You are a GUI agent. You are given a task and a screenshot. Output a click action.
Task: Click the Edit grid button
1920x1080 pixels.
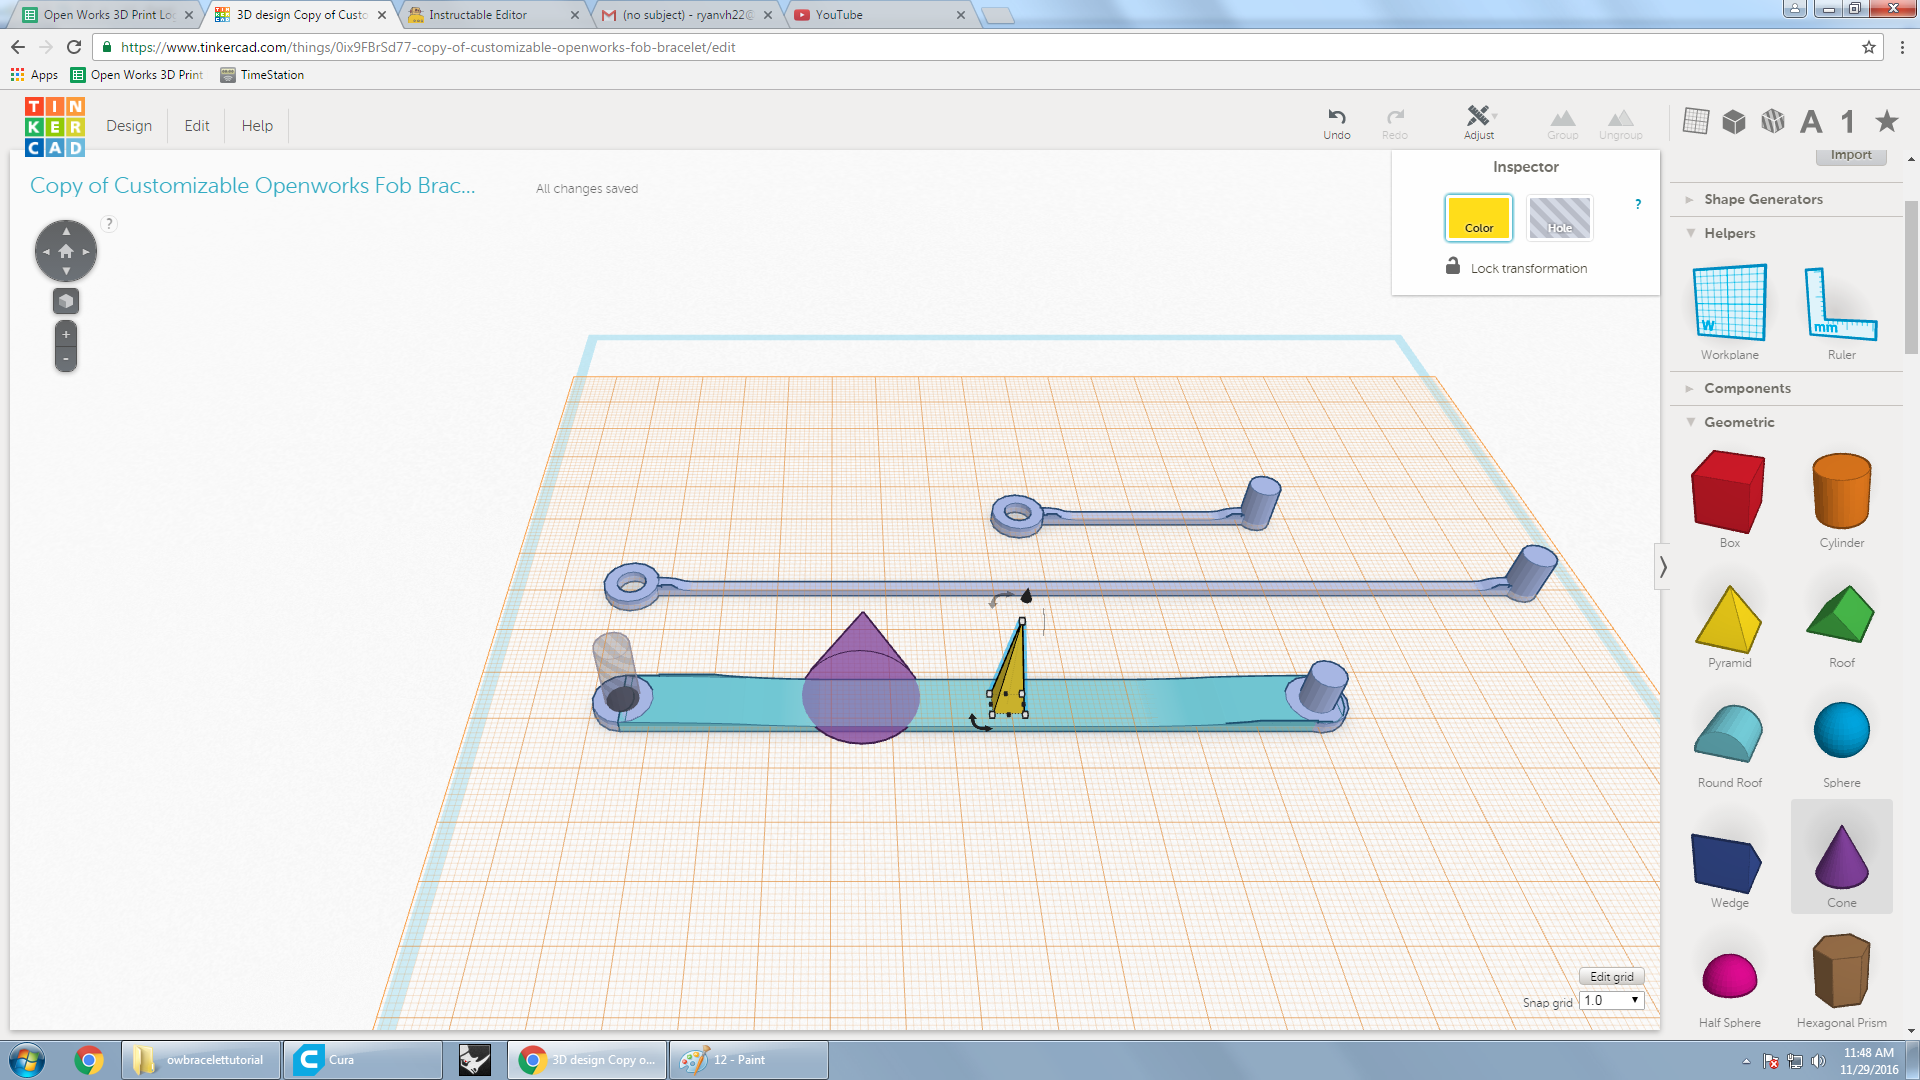pyautogui.click(x=1612, y=977)
